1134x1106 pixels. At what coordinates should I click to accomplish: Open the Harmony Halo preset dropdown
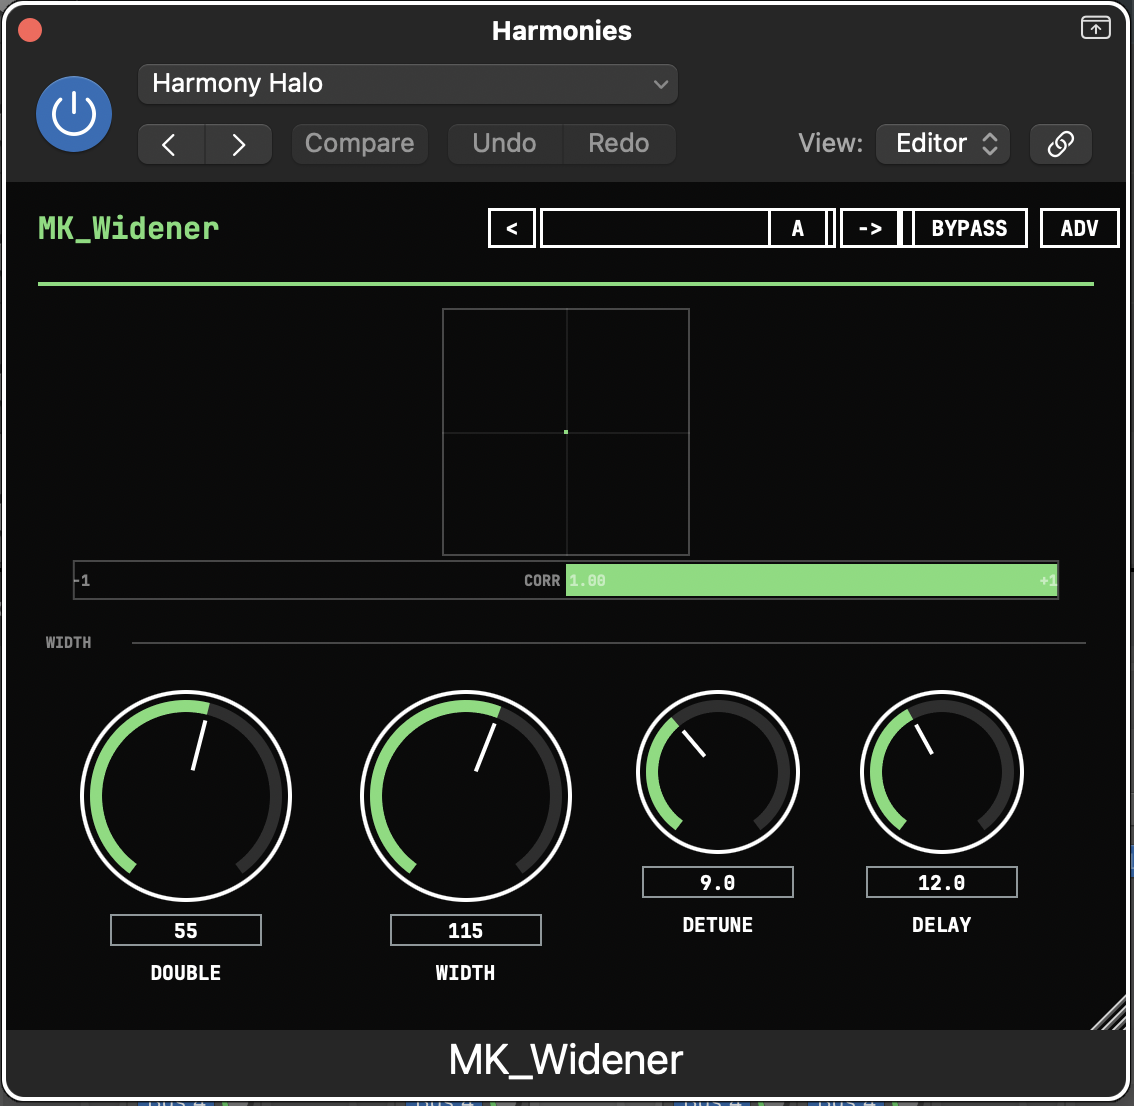click(x=407, y=84)
